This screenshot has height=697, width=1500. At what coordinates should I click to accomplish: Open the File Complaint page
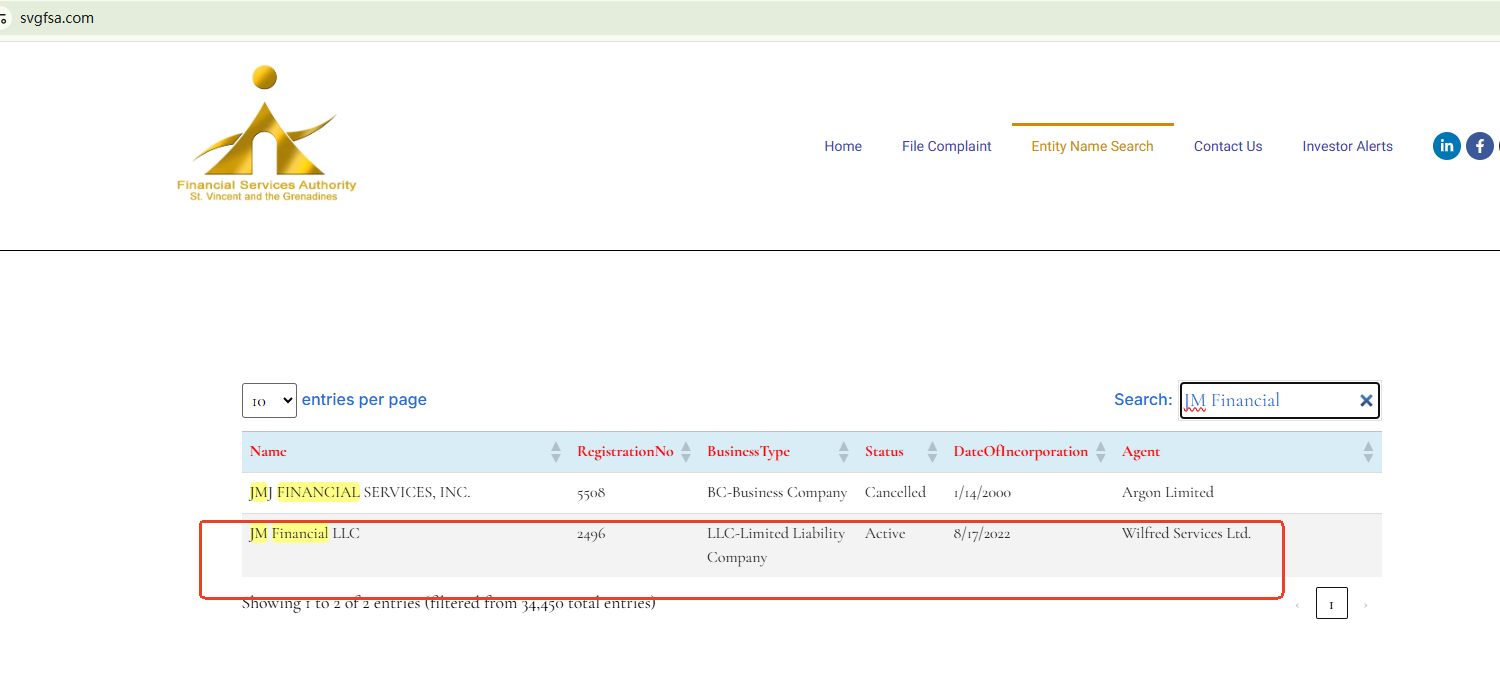[x=946, y=146]
